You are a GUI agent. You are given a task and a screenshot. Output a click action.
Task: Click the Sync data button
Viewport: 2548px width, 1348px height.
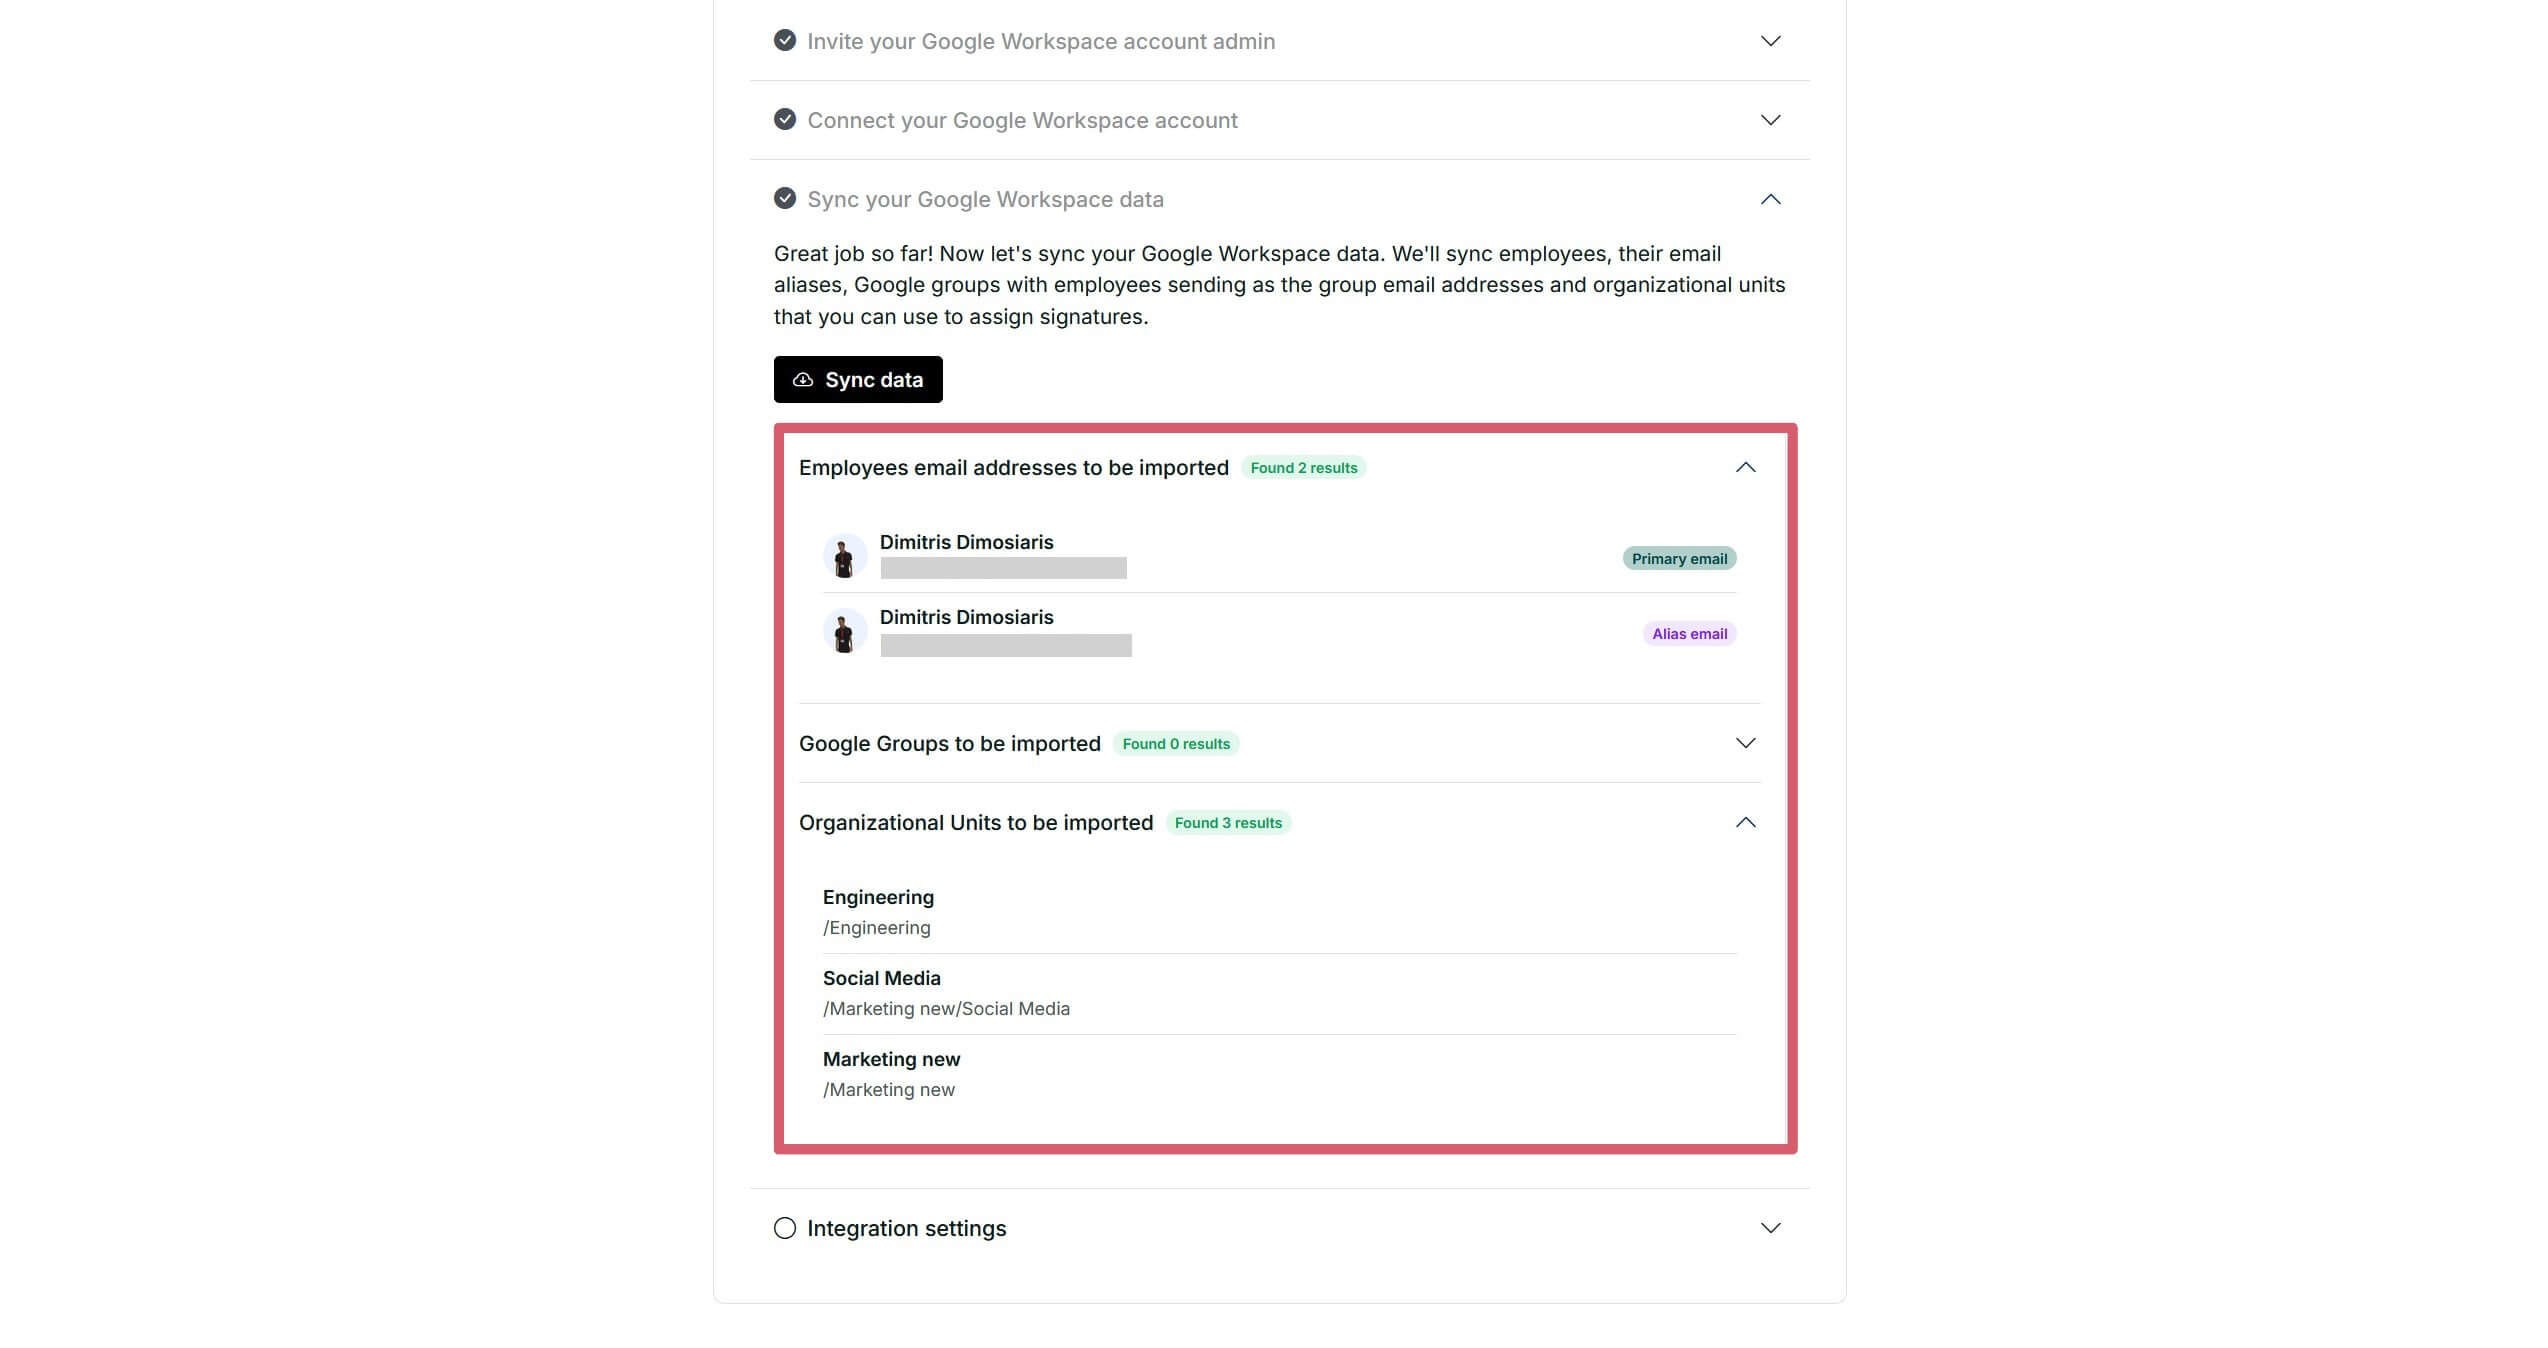coord(857,379)
